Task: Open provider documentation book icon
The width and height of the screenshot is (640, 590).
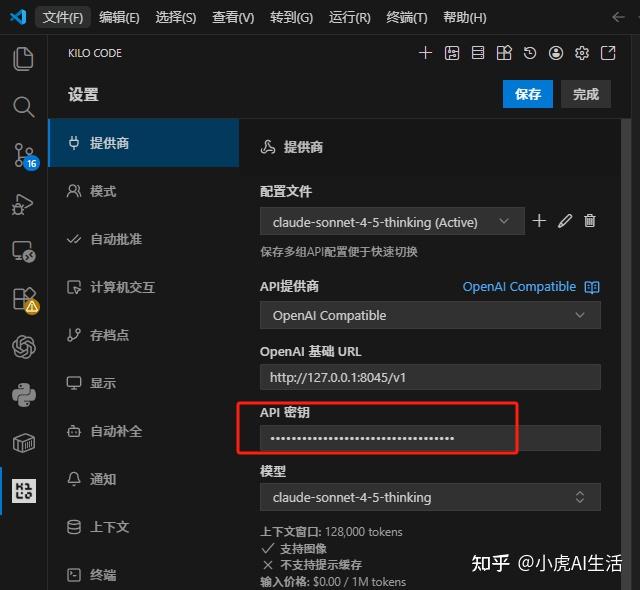Action: pos(592,287)
